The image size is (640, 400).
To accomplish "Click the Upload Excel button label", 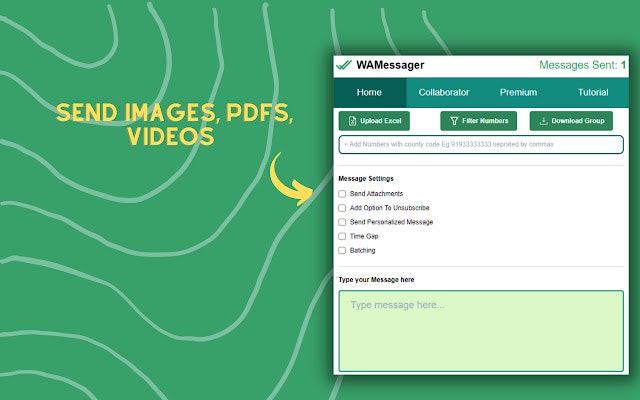I will pos(381,121).
